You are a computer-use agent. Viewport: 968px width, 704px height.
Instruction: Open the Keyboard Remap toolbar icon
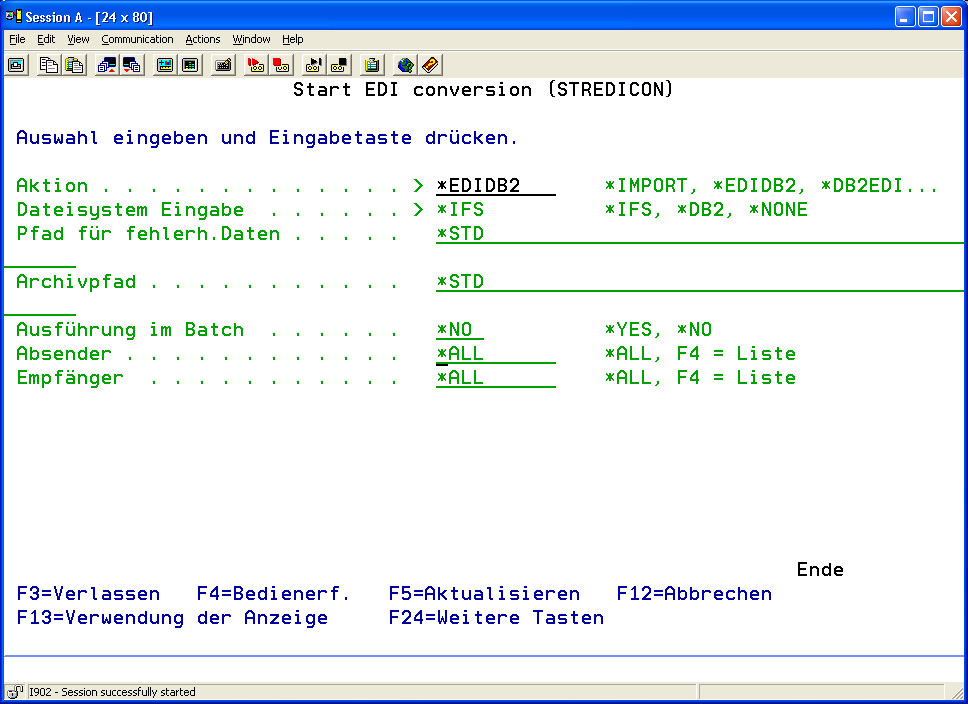click(x=224, y=65)
